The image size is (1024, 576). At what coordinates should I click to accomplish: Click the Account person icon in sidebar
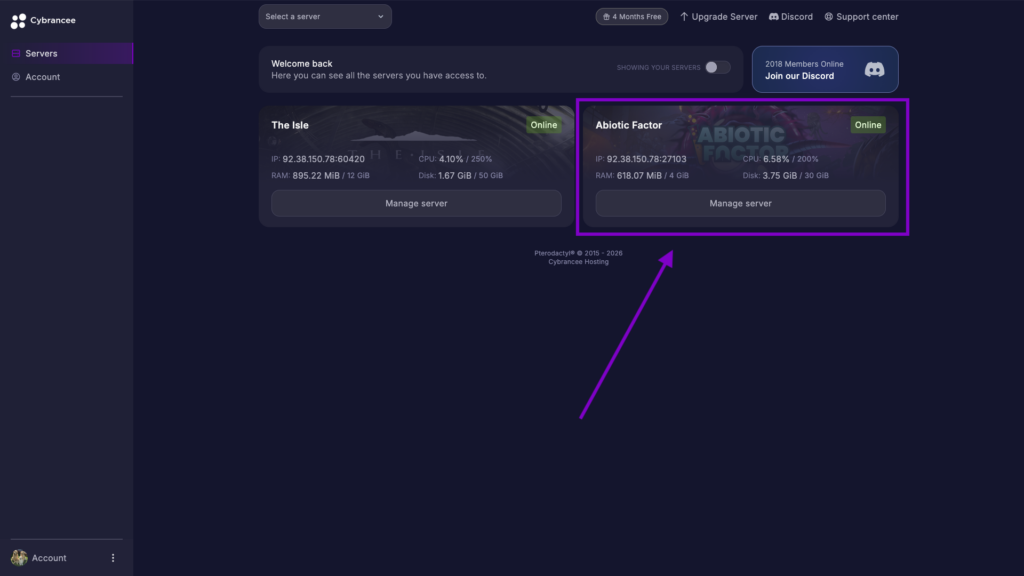click(x=16, y=77)
